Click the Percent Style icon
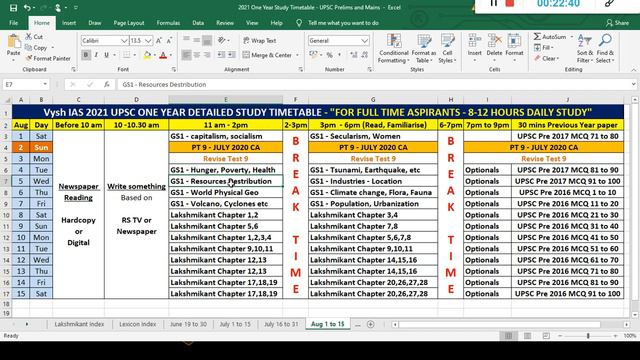Viewport: 640px width, 360px height. point(329,55)
